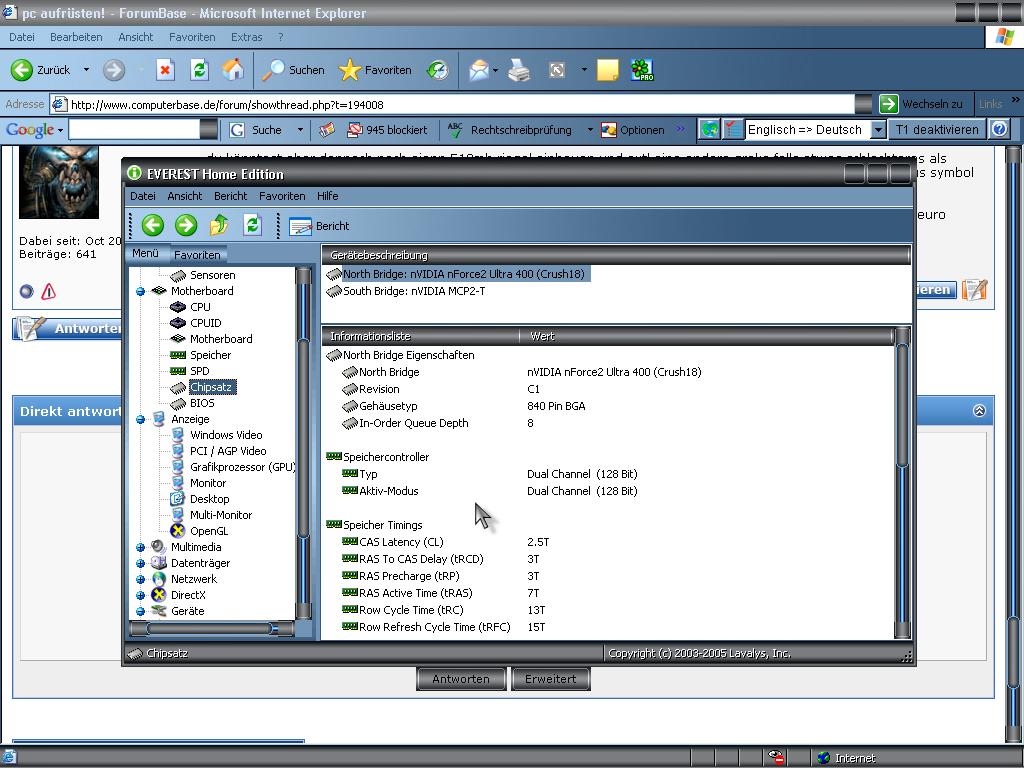Open Internet Explorer Bearbeiten menu
Viewport: 1024px width, 768px height.
76,37
